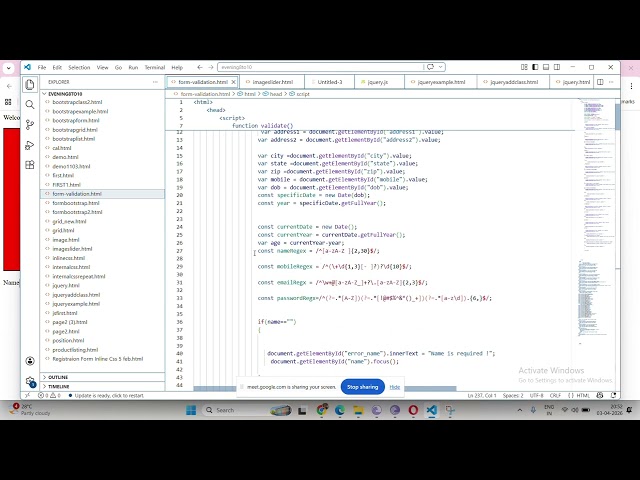This screenshot has width=640, height=480.
Task: Open the Explorer view in activity bar
Action: [30, 84]
